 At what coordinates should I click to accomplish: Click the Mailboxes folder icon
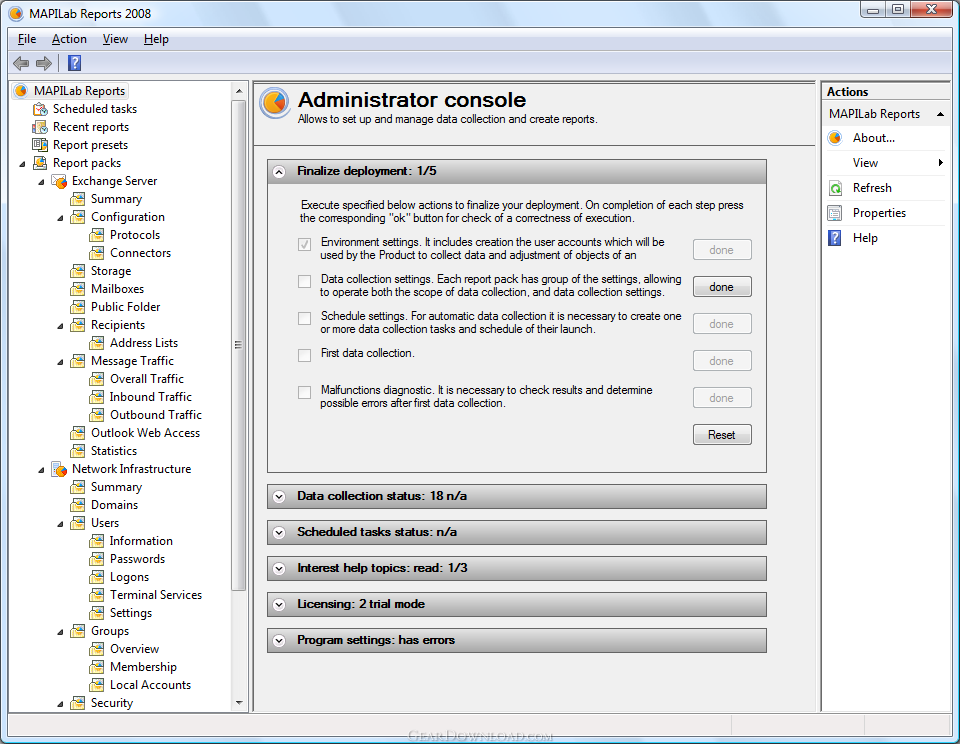[78, 289]
